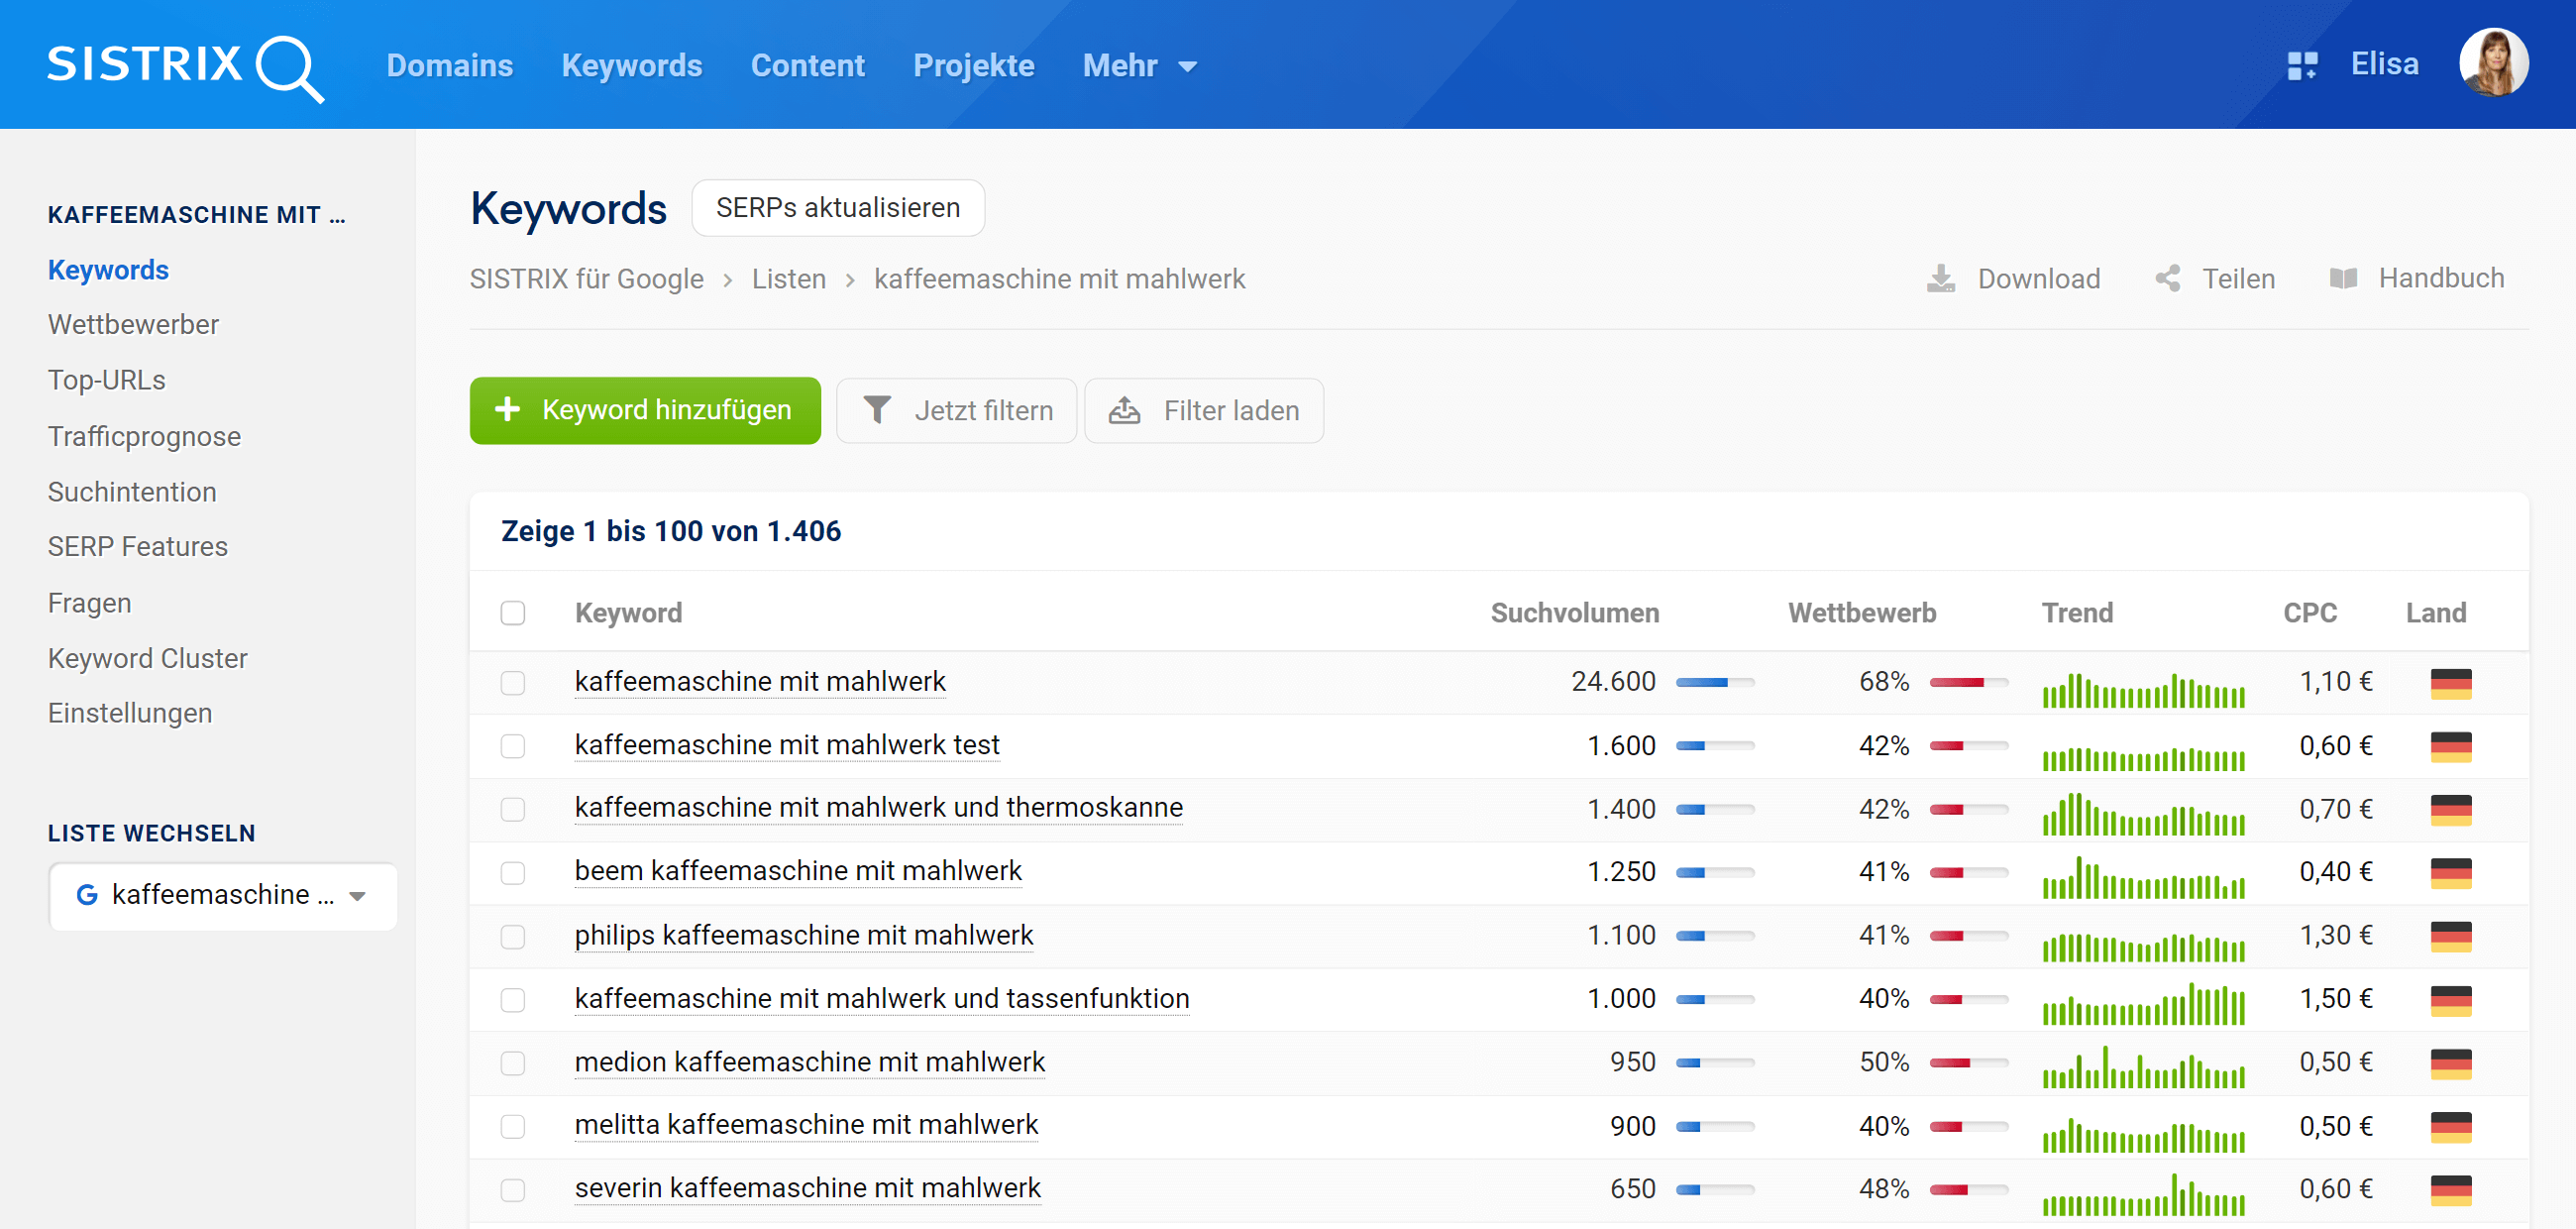
Task: Open the Handbuch book icon
Action: [x=2343, y=279]
